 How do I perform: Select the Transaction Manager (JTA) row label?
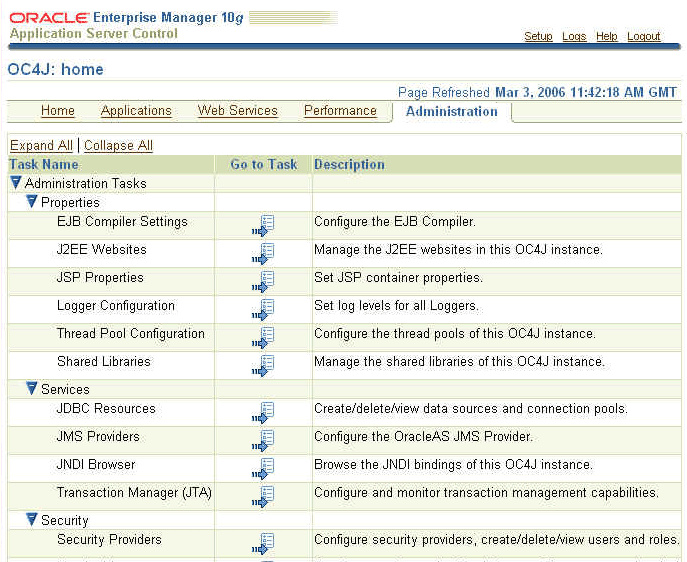click(135, 493)
